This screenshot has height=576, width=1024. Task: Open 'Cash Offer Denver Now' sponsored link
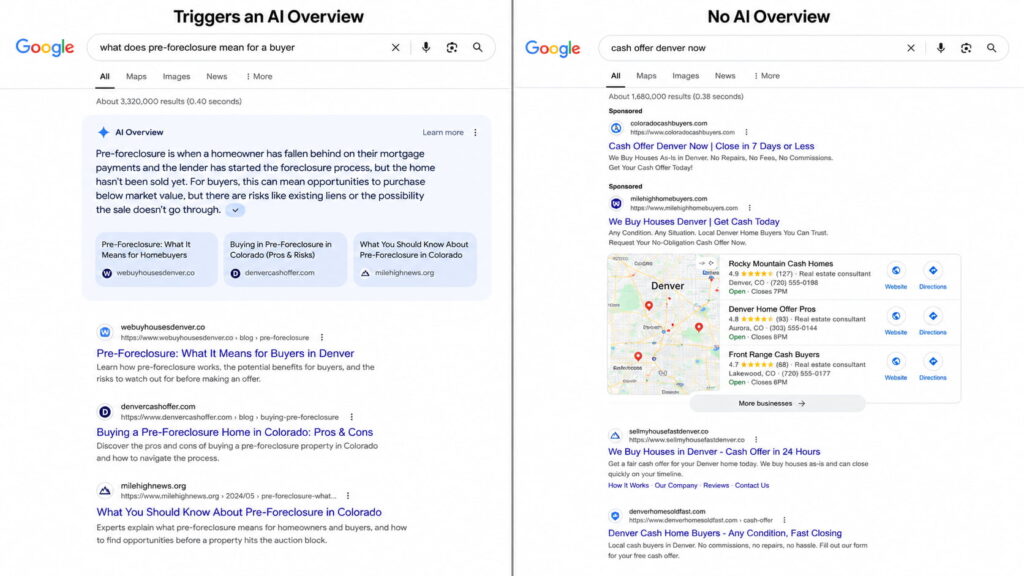click(x=711, y=146)
